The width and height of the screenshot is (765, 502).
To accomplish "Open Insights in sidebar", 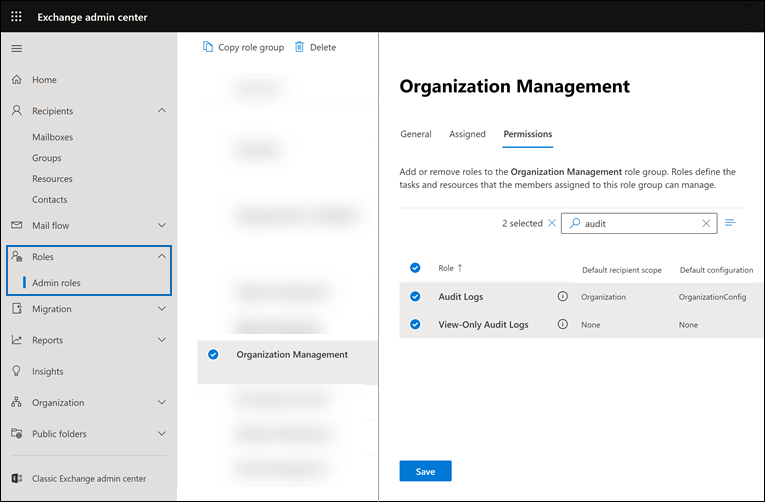I will pos(47,371).
